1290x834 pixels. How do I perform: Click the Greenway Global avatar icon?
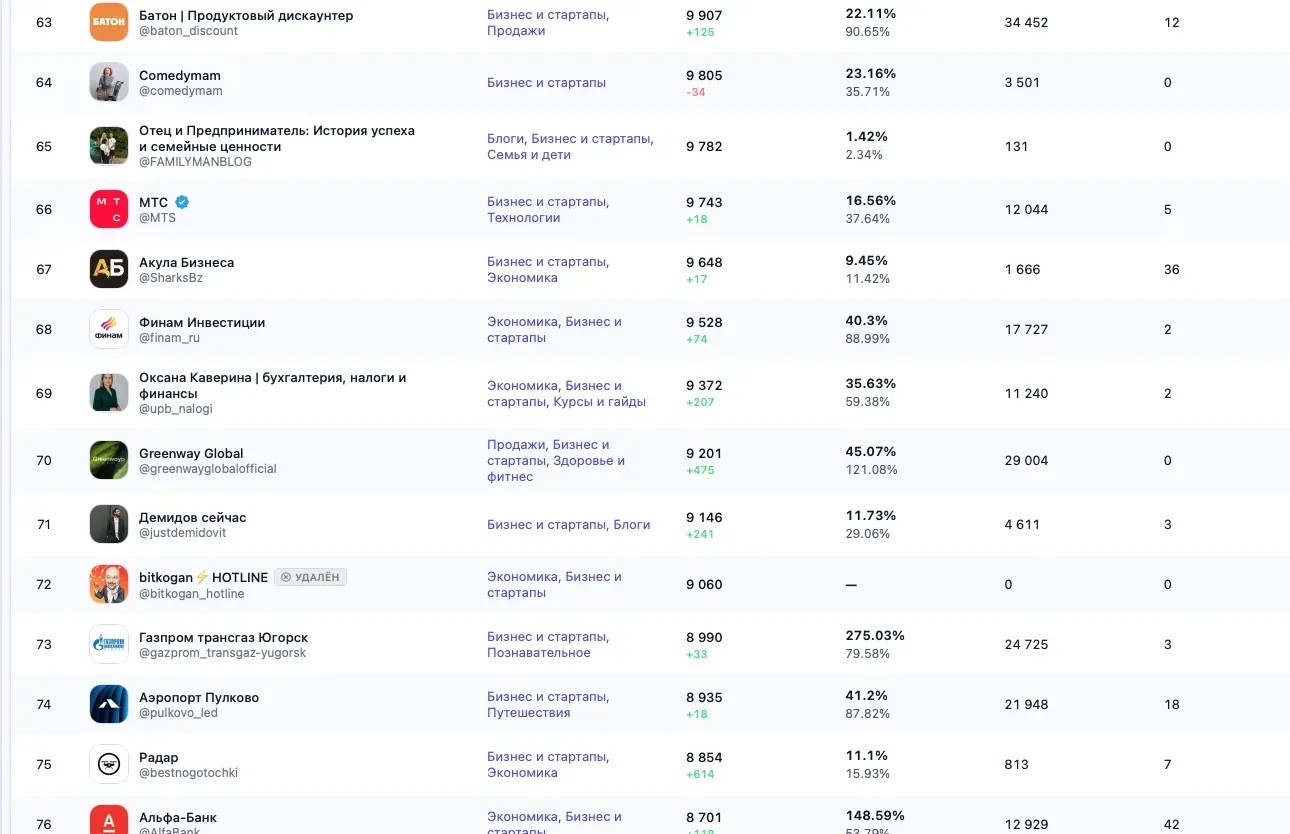[109, 460]
